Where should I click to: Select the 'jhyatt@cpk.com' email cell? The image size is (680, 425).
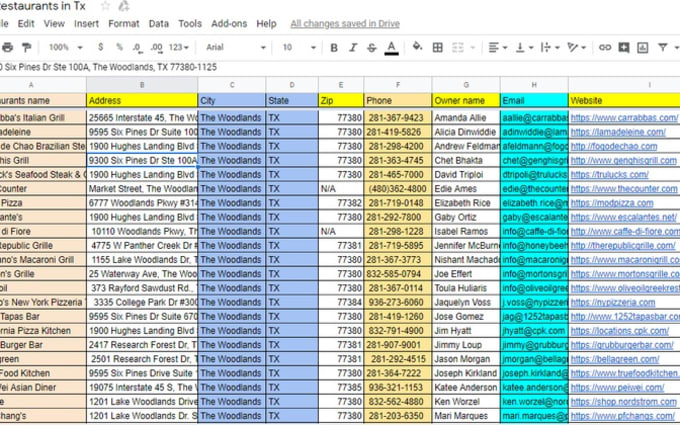pyautogui.click(x=534, y=331)
